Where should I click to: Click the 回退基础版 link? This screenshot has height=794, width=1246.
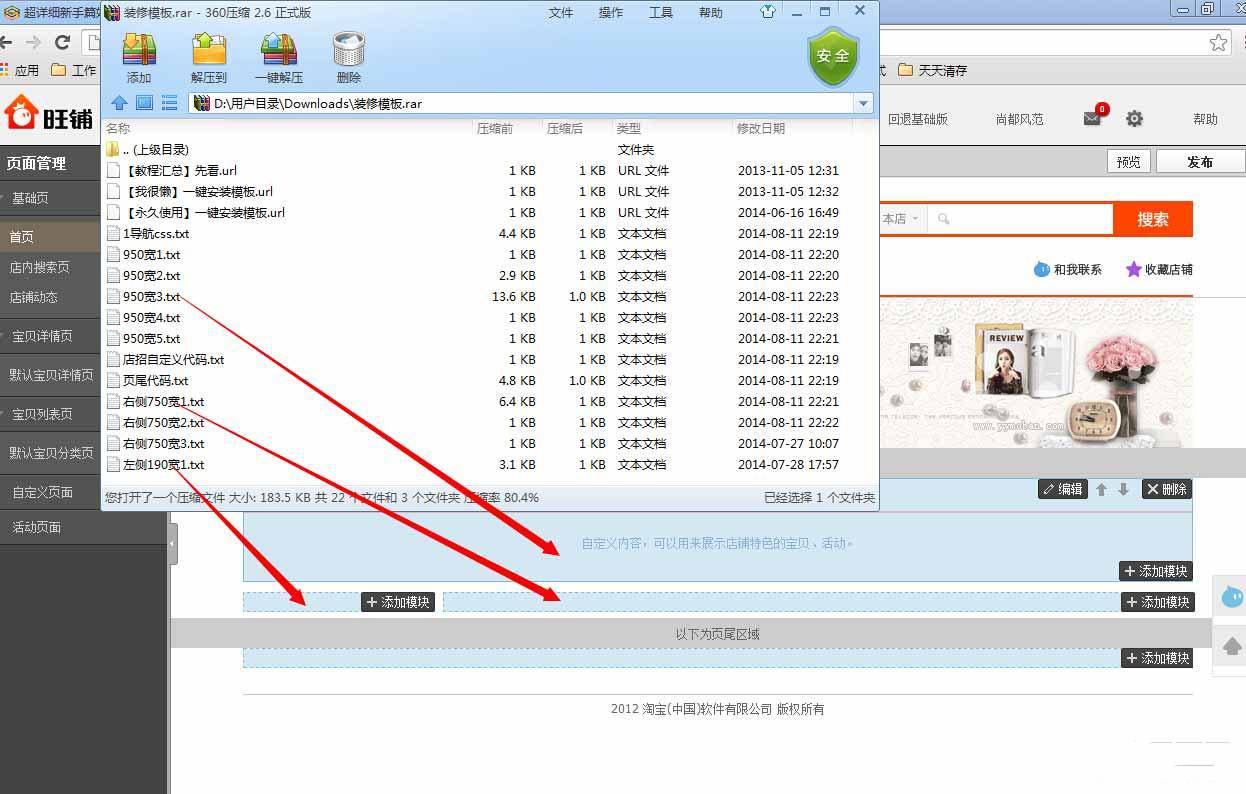coord(917,118)
